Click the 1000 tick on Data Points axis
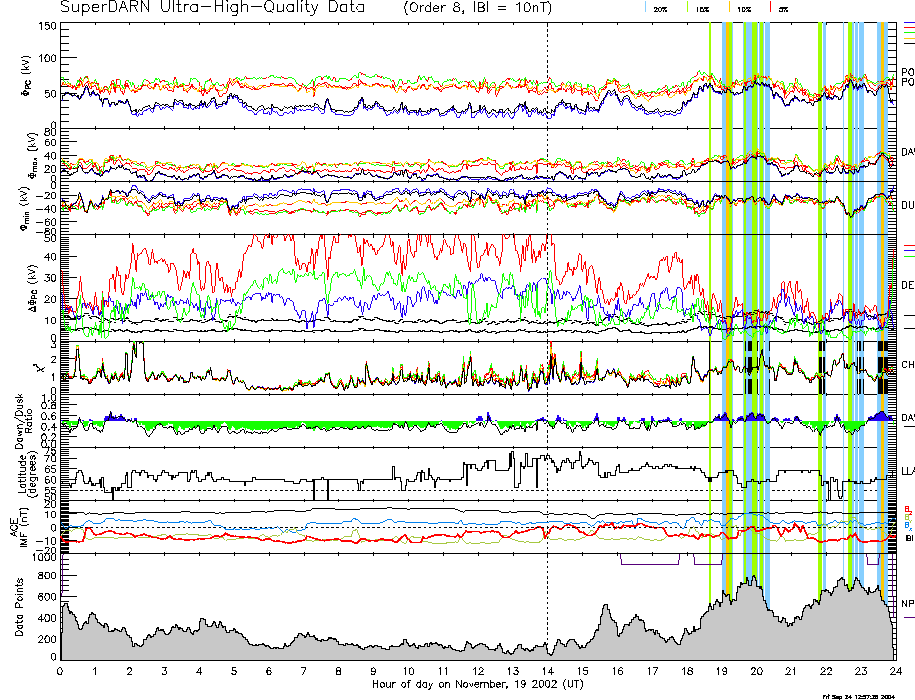The height and width of the screenshot is (700, 915). 43,558
